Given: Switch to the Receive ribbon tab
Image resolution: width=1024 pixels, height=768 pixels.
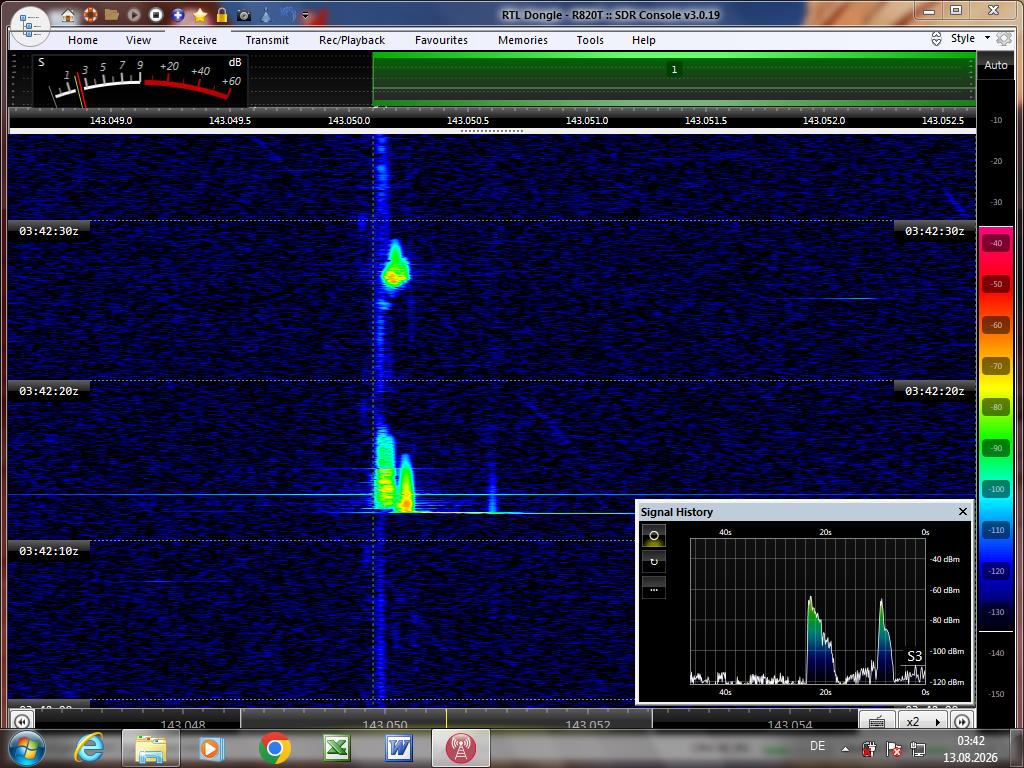Looking at the screenshot, I should 198,40.
